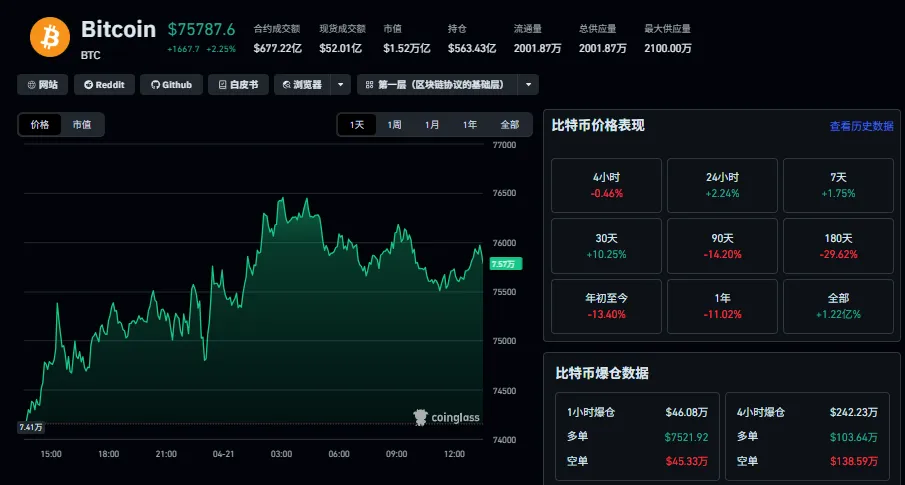Select the 1天 time range tab
Image resolution: width=905 pixels, height=485 pixels.
pyautogui.click(x=357, y=125)
